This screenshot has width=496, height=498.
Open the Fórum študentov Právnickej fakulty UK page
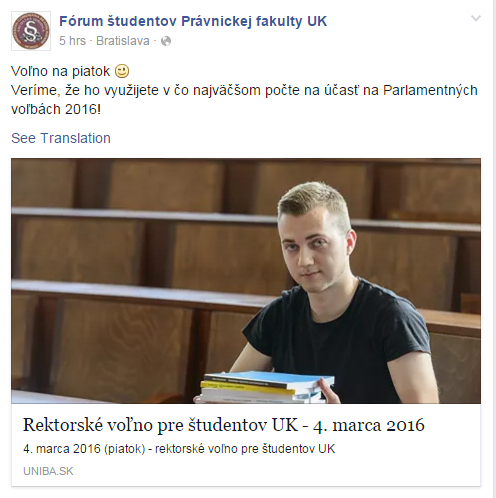pos(193,21)
